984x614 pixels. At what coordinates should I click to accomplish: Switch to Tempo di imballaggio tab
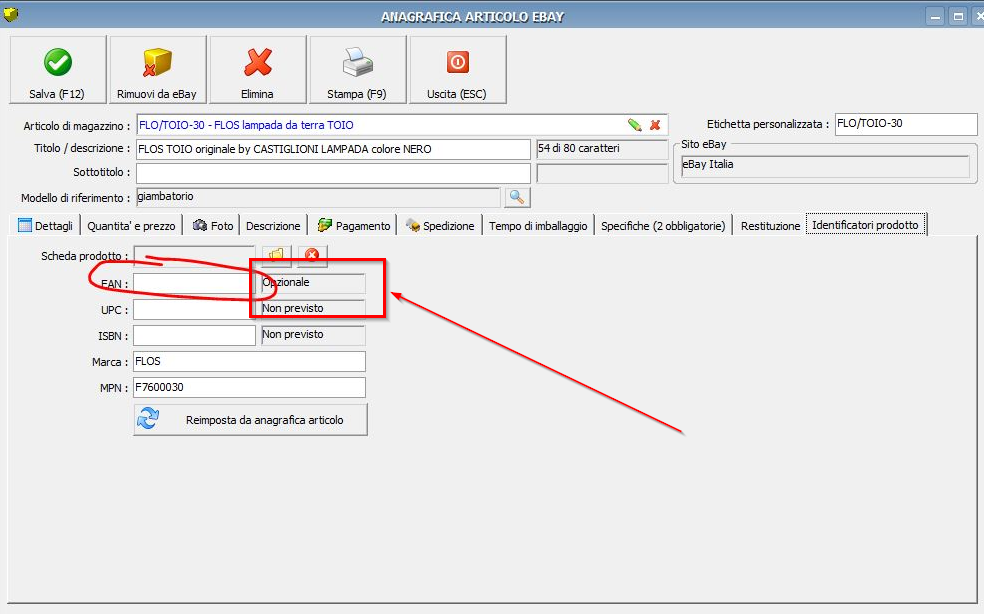(x=538, y=225)
